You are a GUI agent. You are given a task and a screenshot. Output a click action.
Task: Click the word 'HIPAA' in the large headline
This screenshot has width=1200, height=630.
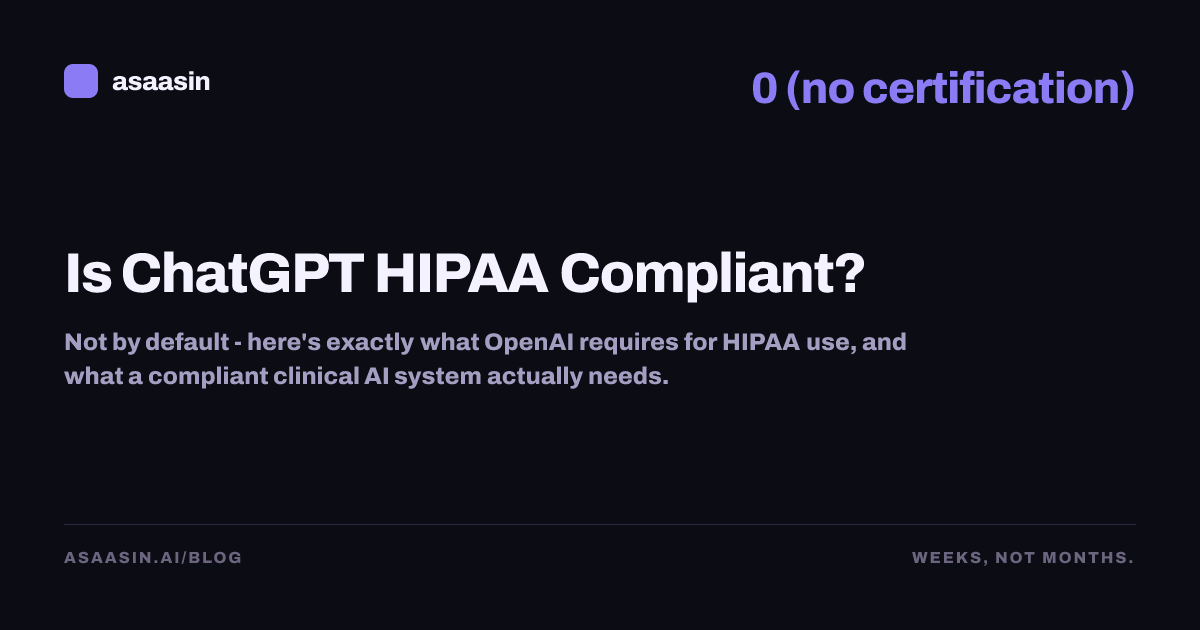pos(461,272)
